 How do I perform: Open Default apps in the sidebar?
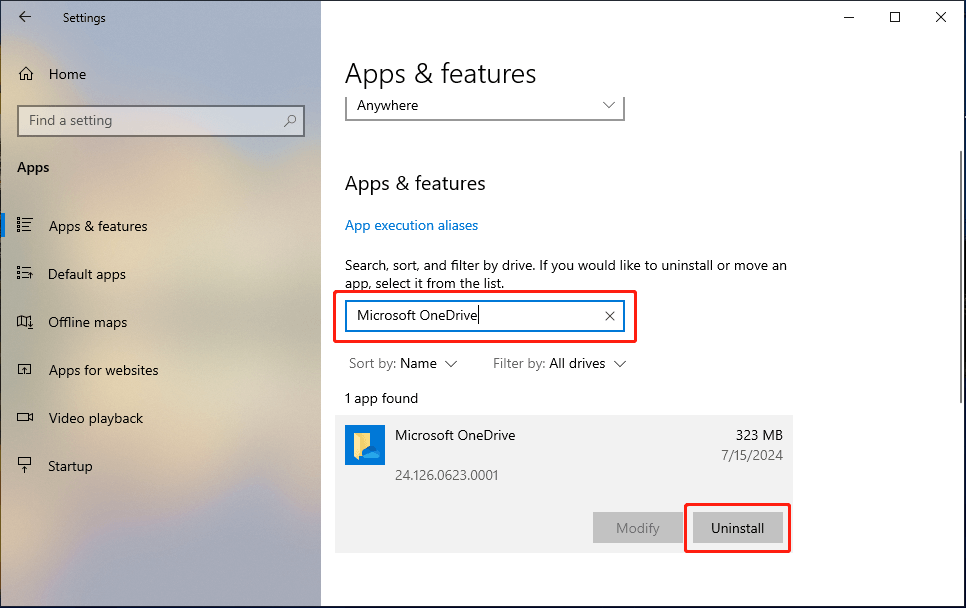160,274
